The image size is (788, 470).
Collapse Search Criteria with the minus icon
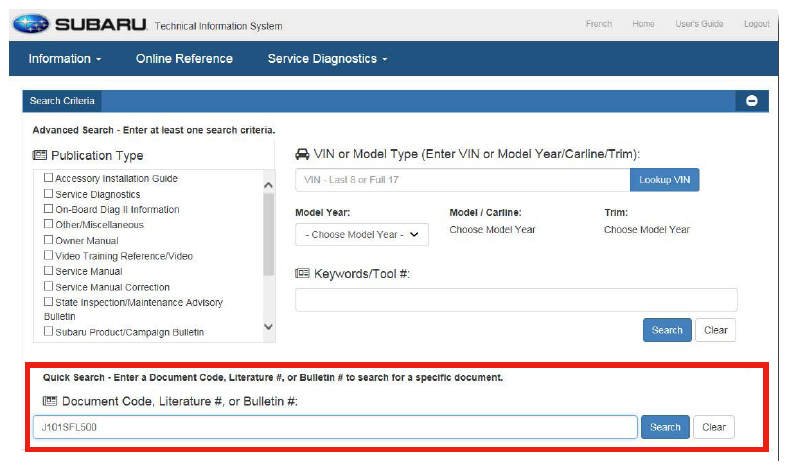(752, 101)
